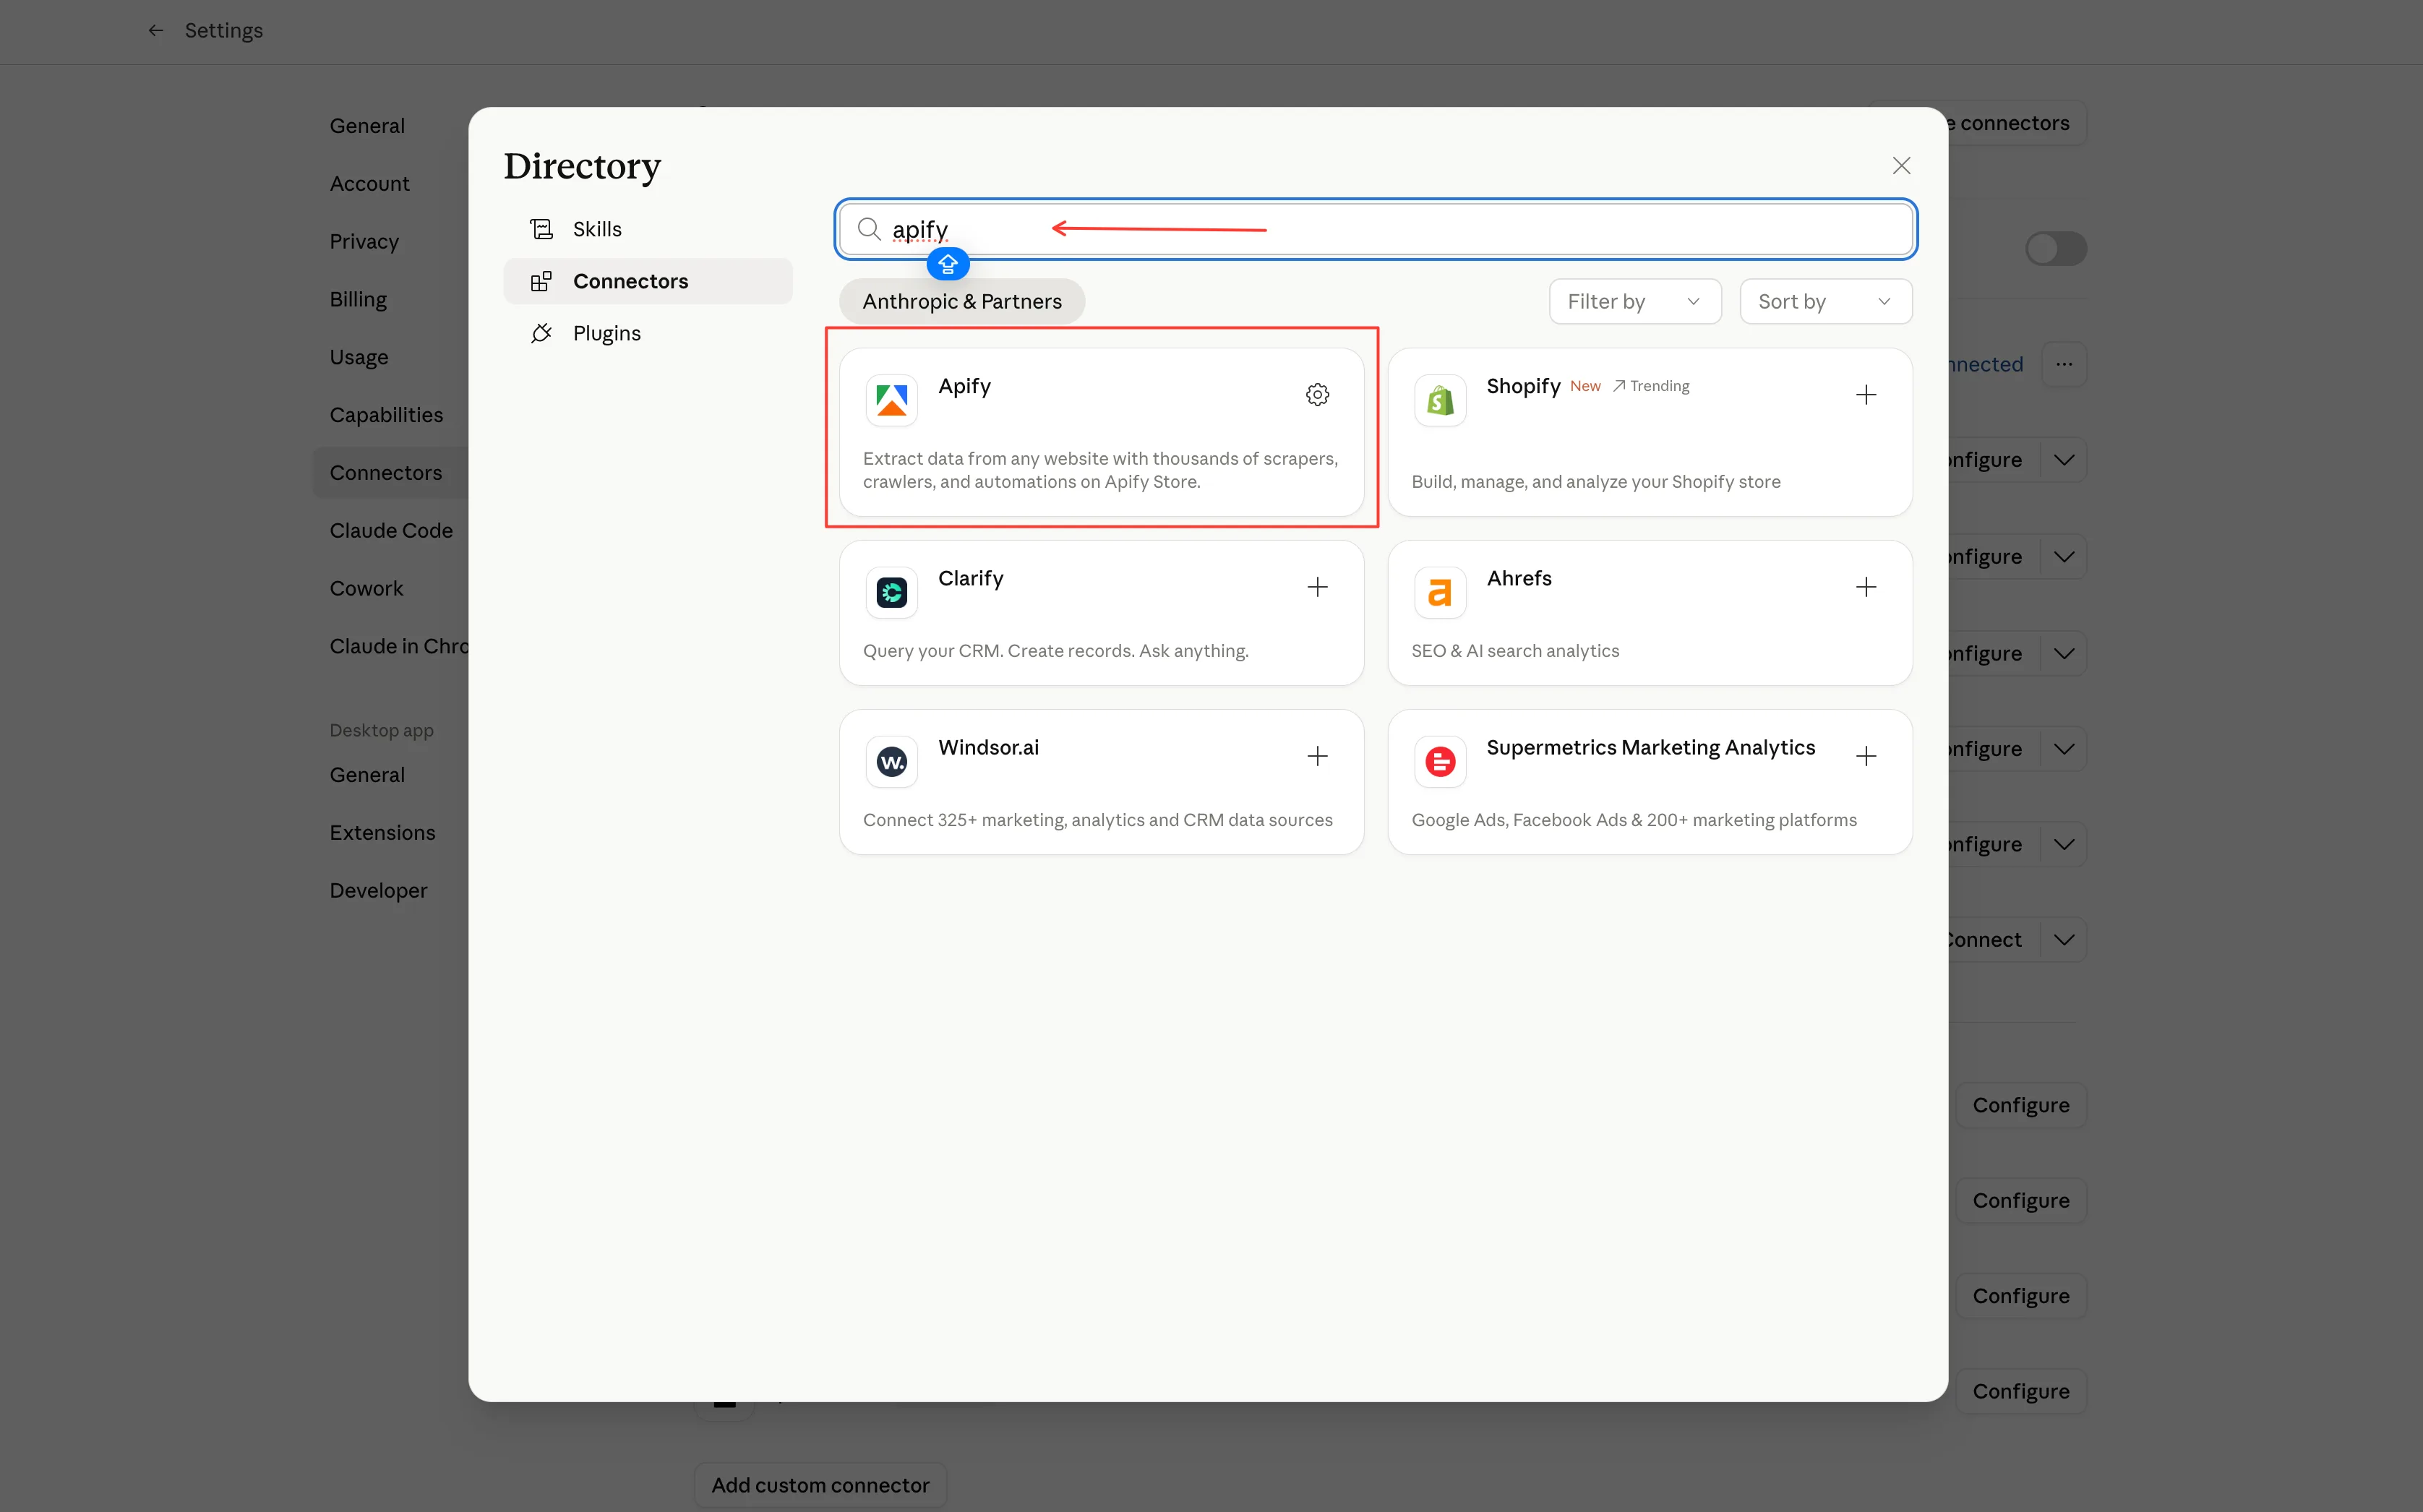The image size is (2423, 1512).
Task: Close the Directory dialog
Action: click(1901, 166)
